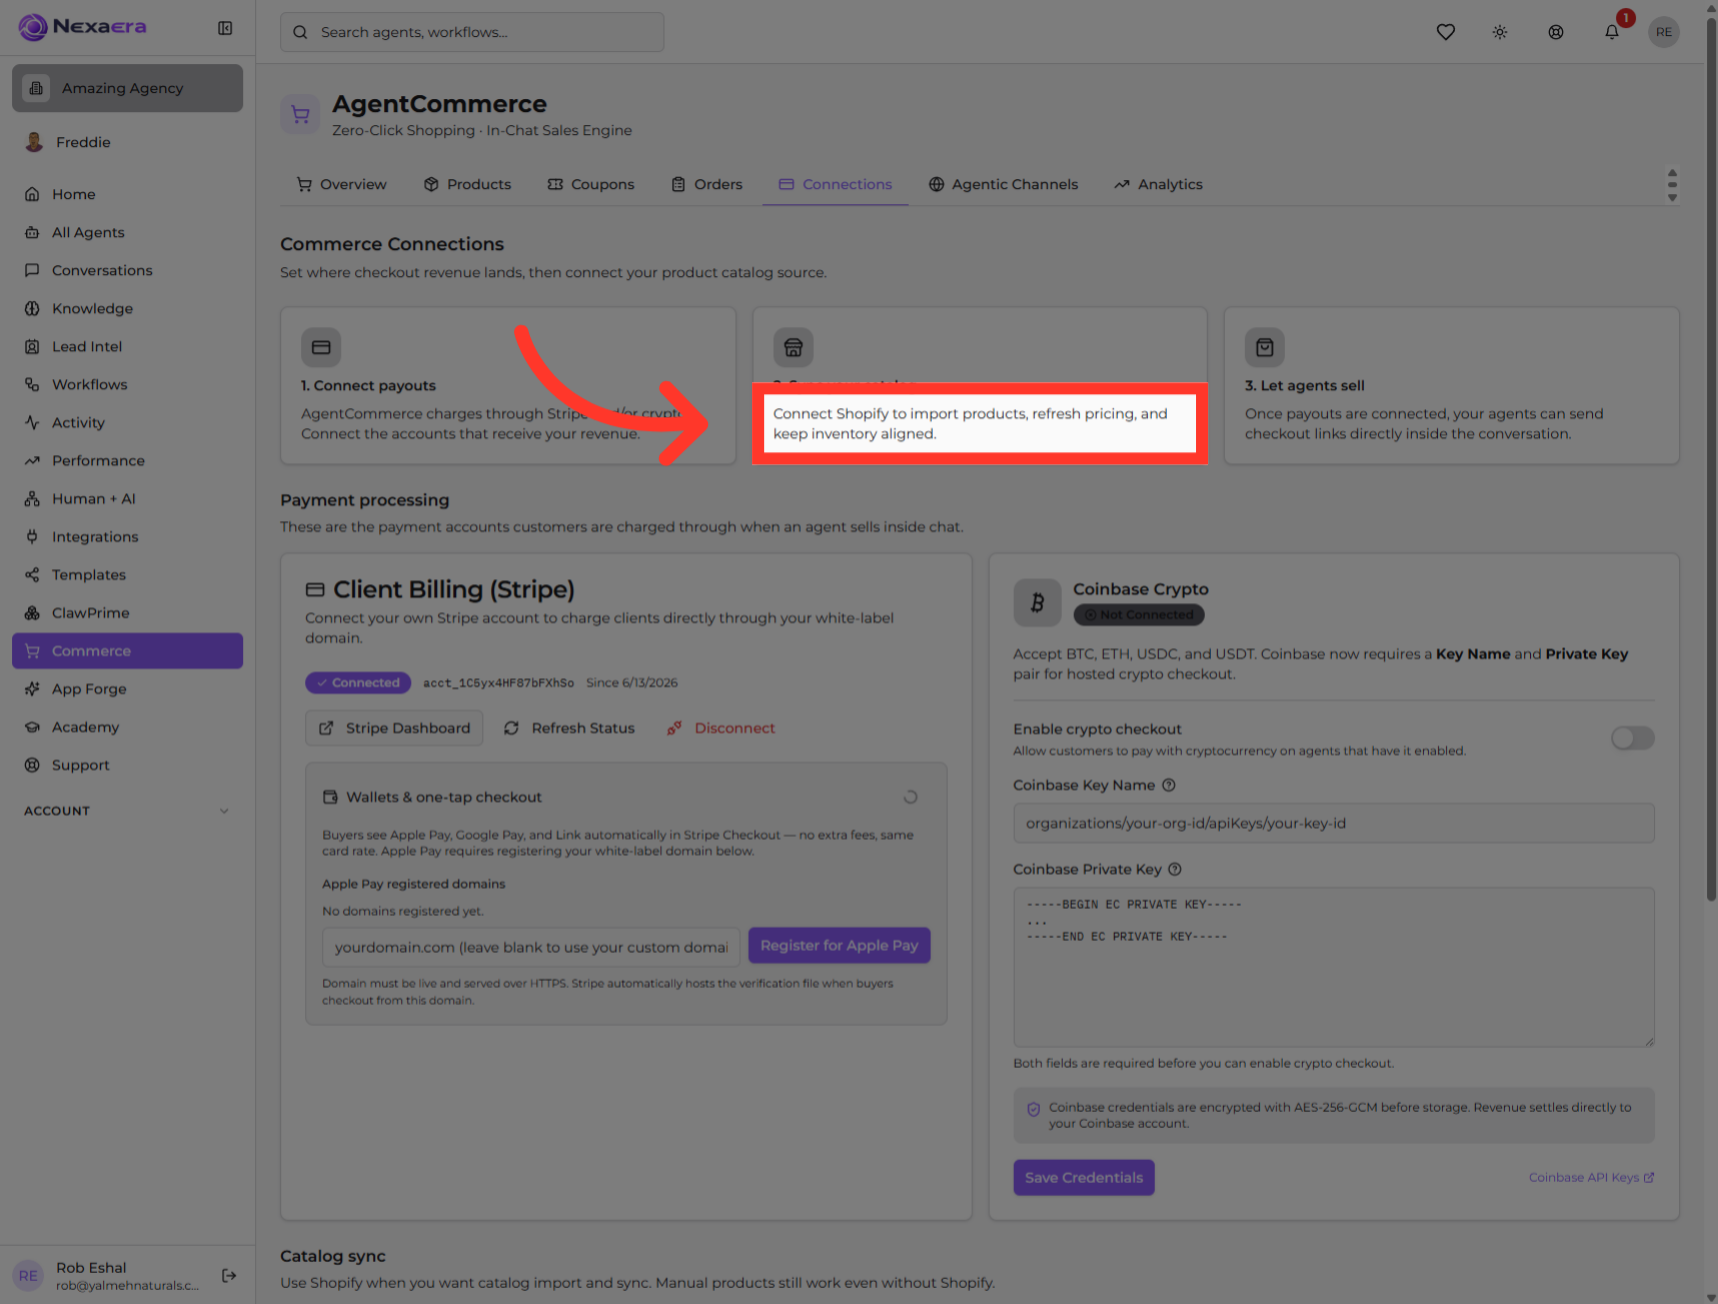Click the Coinbase Private Key textarea

(x=1333, y=967)
